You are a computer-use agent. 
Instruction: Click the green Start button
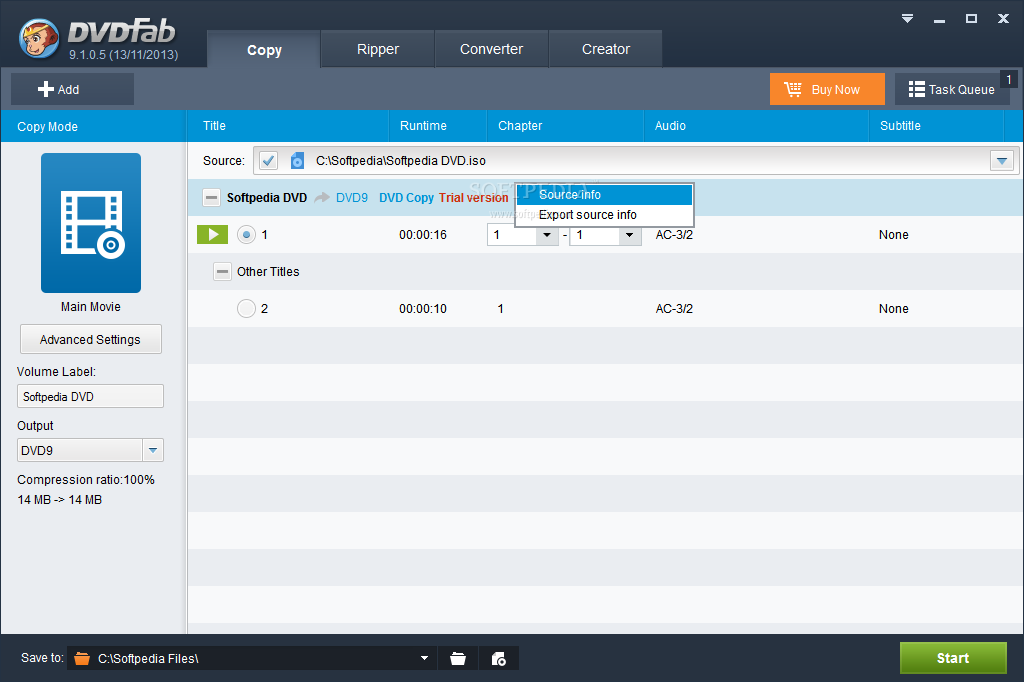click(x=953, y=658)
